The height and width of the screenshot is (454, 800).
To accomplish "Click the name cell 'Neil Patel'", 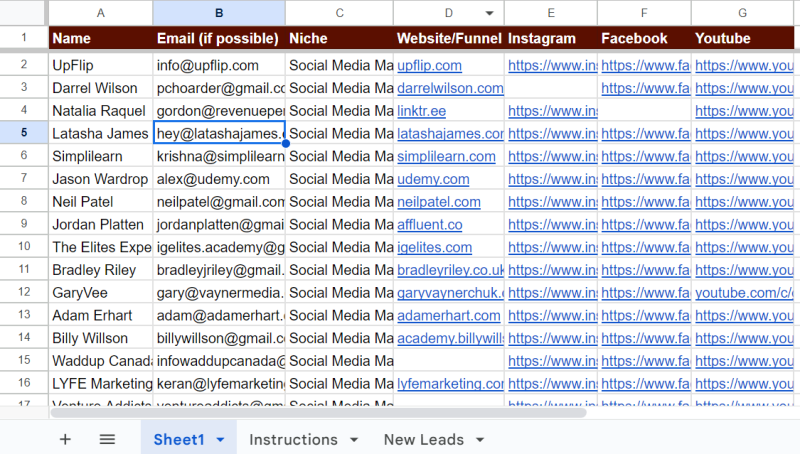I will pyautogui.click(x=101, y=201).
